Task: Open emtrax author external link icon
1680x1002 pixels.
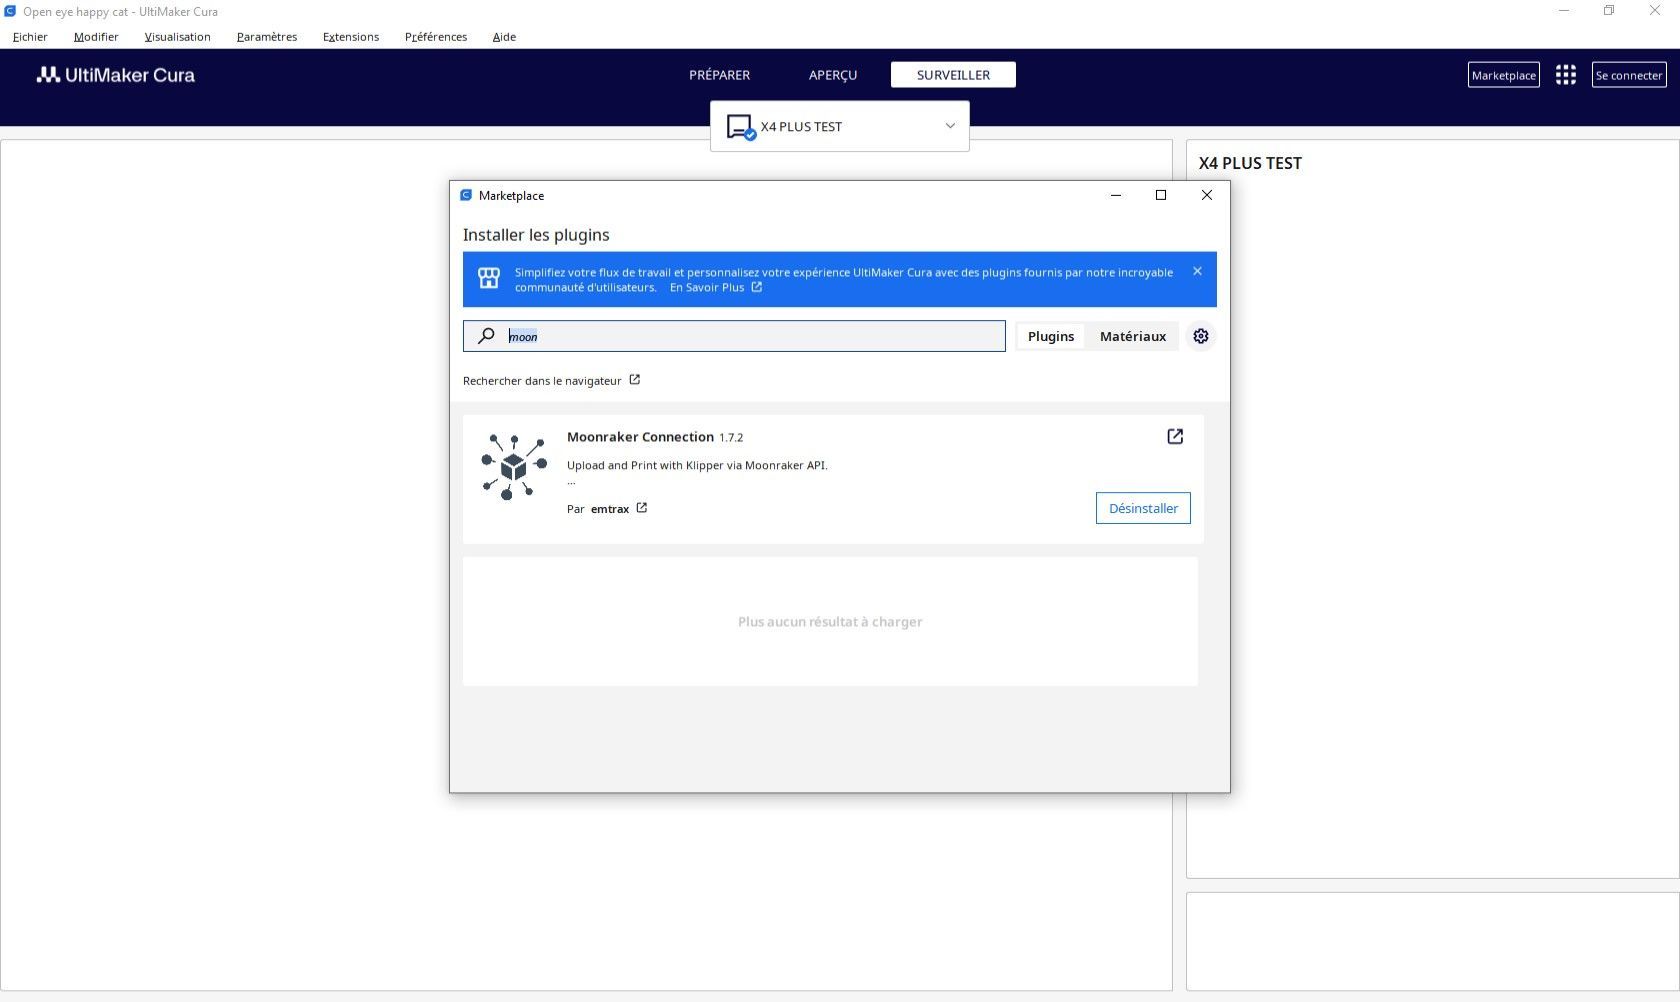Action: point(642,508)
